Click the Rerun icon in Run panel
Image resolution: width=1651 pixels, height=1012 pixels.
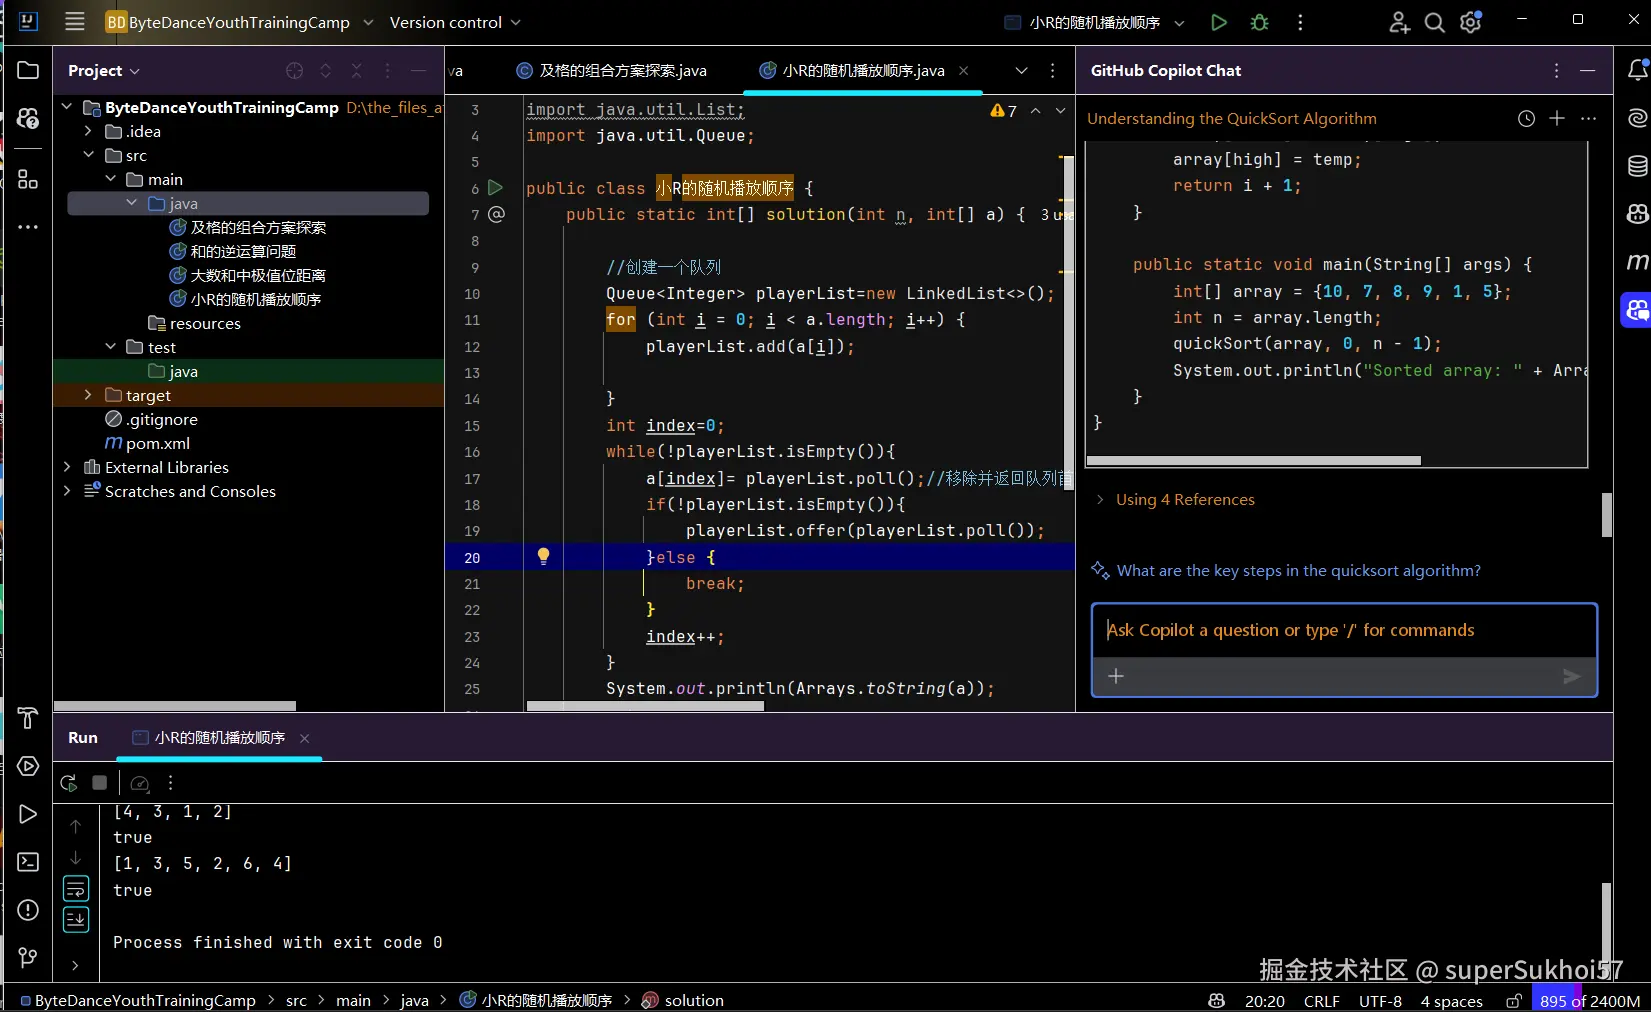click(x=68, y=783)
